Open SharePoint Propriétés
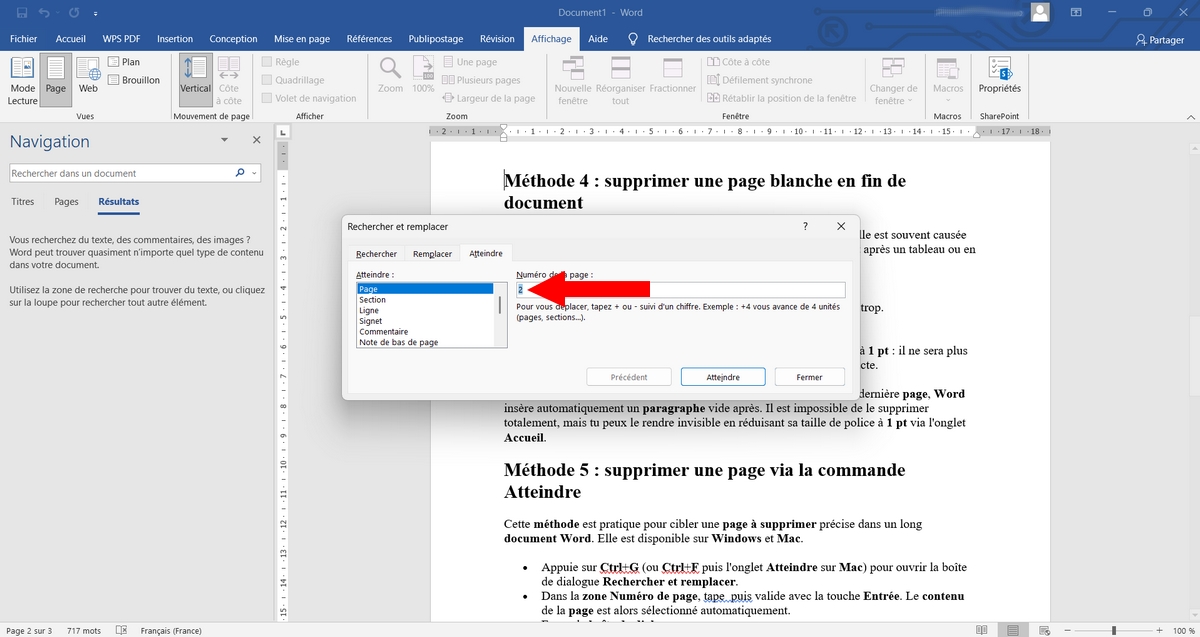Image resolution: width=1200 pixels, height=637 pixels. pos(999,76)
